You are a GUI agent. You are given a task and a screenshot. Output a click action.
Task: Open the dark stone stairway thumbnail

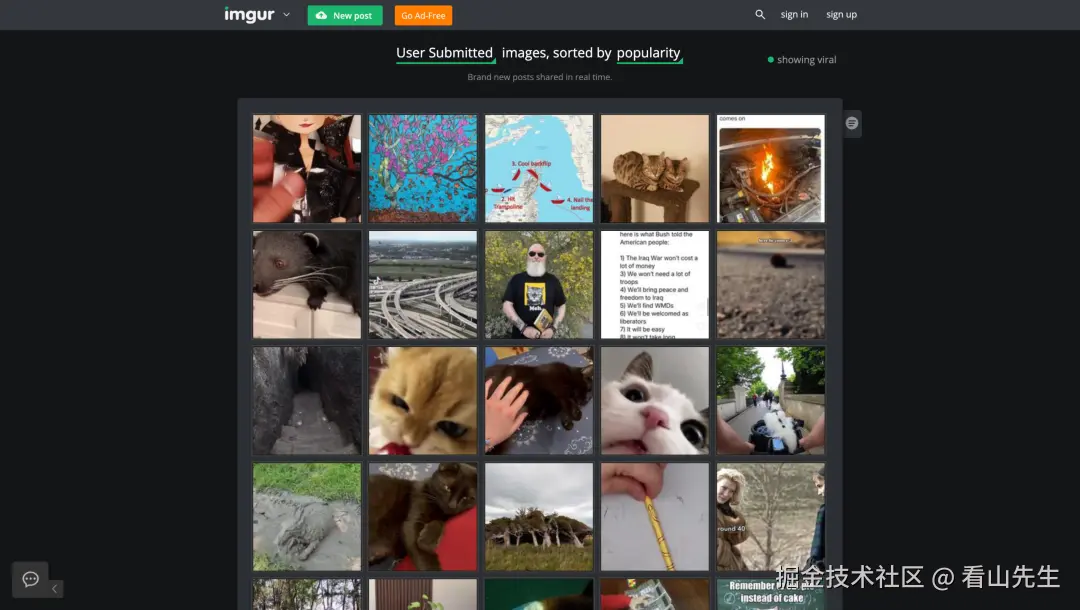[307, 401]
